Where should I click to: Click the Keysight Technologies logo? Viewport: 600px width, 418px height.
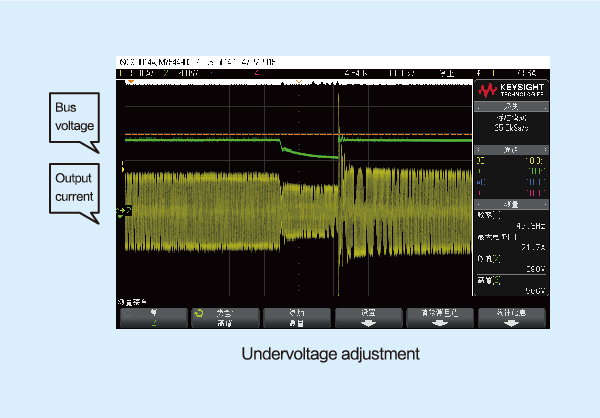tap(511, 90)
